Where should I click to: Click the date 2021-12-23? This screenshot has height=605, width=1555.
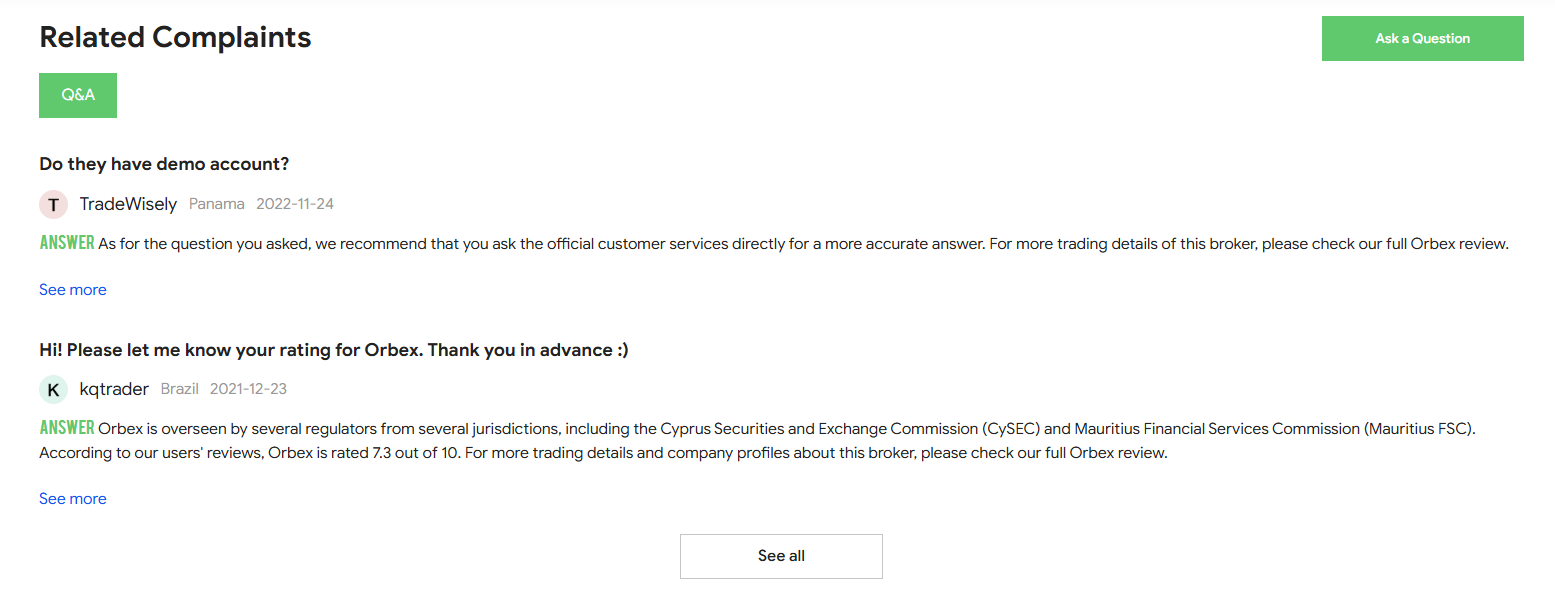pos(248,389)
